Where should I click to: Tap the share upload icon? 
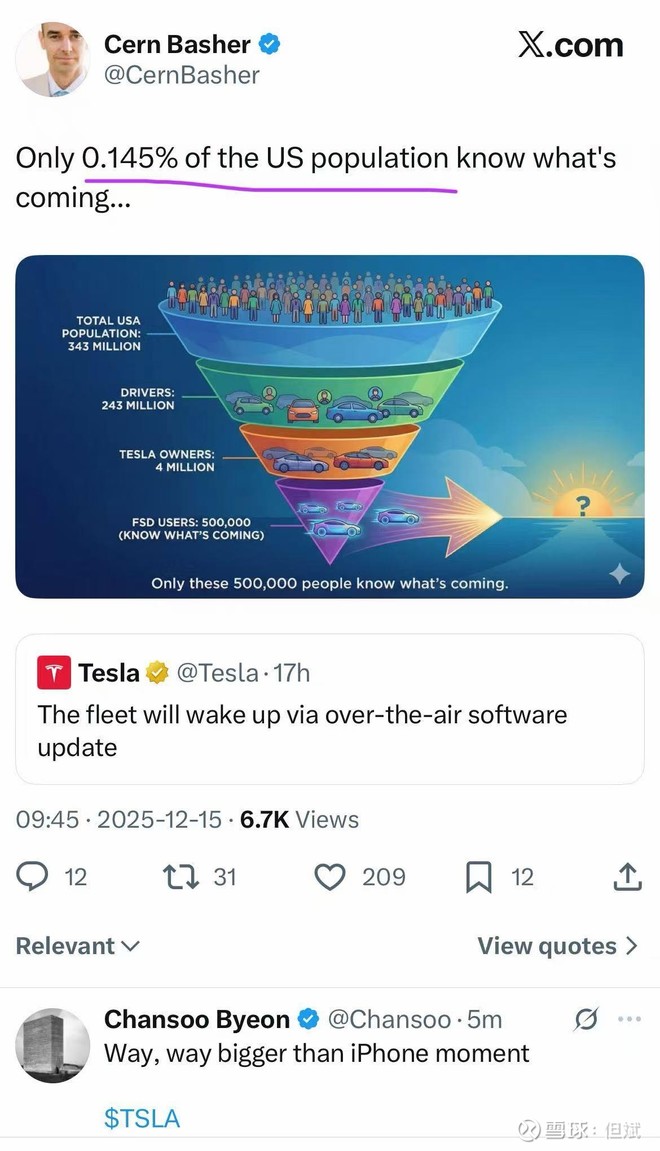click(627, 877)
